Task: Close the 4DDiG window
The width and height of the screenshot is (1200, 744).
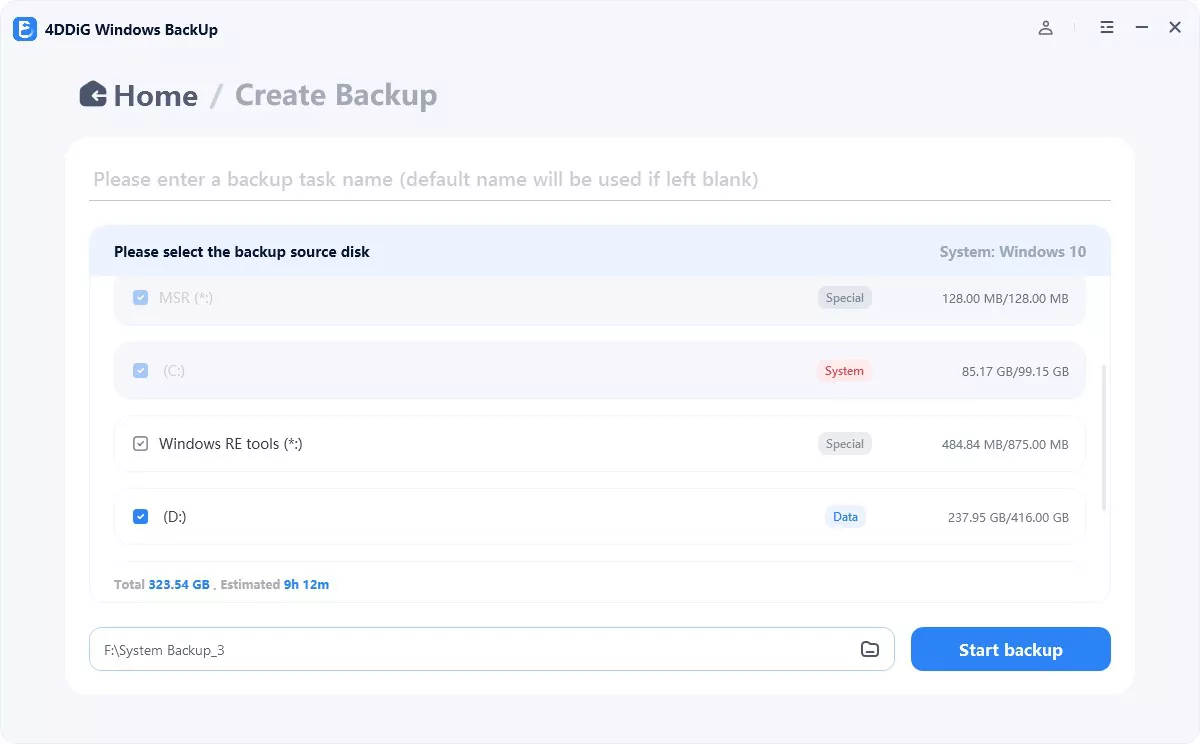Action: 1175,28
